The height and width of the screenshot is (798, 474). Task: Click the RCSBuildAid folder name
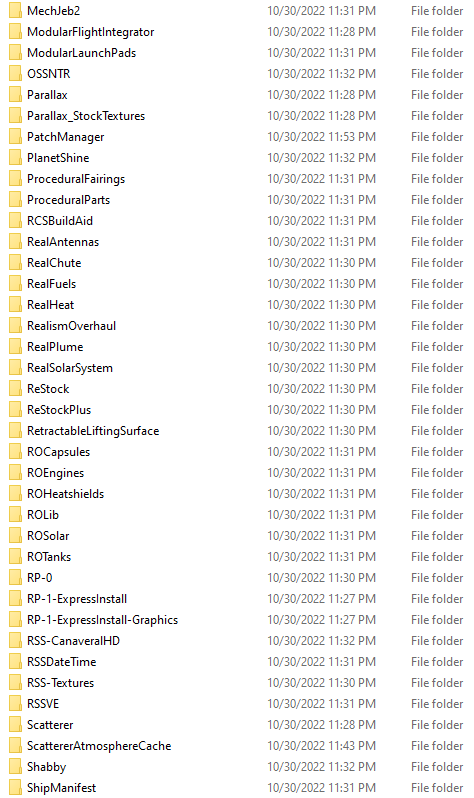click(x=60, y=221)
